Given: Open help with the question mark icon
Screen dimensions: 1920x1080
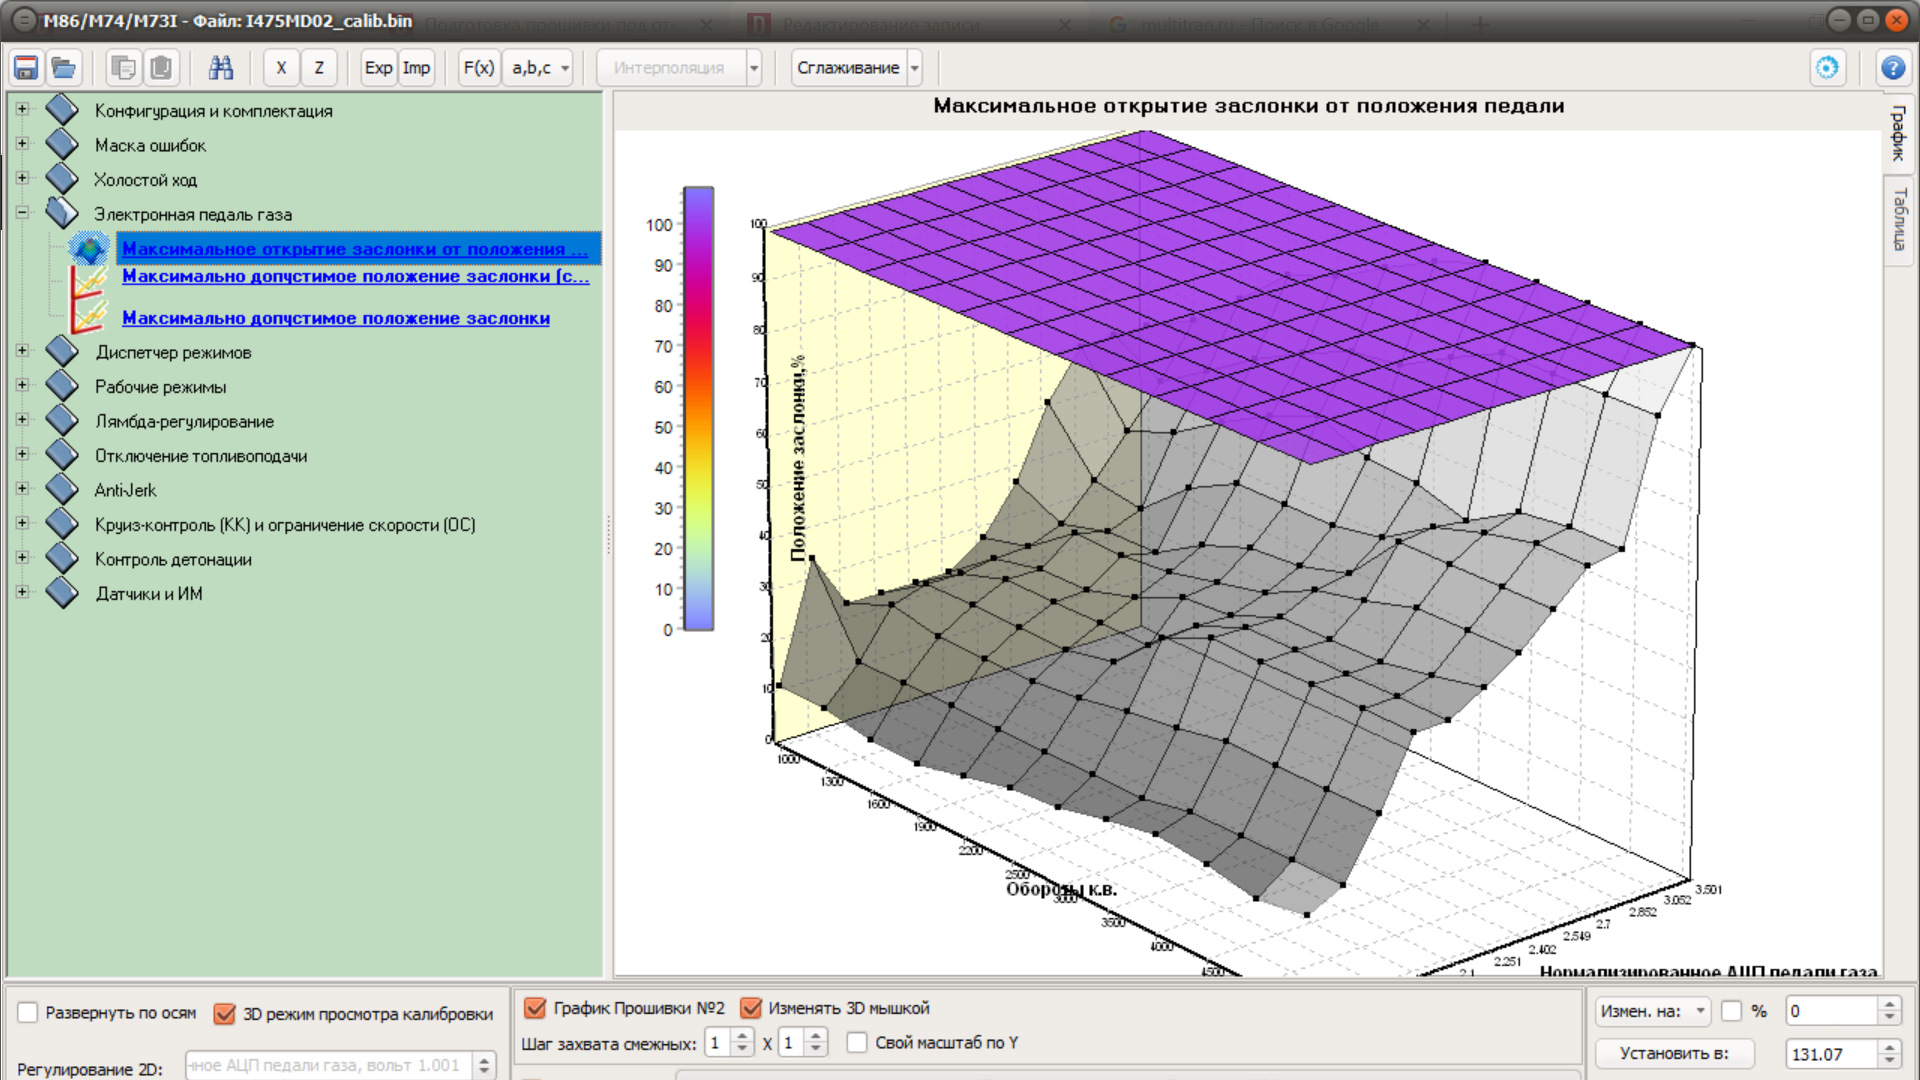Looking at the screenshot, I should click(1893, 68).
